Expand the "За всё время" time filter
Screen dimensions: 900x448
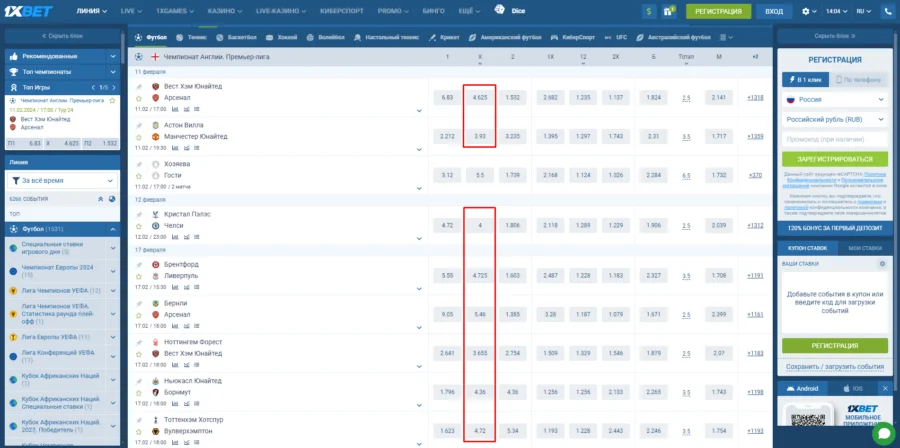(x=62, y=180)
